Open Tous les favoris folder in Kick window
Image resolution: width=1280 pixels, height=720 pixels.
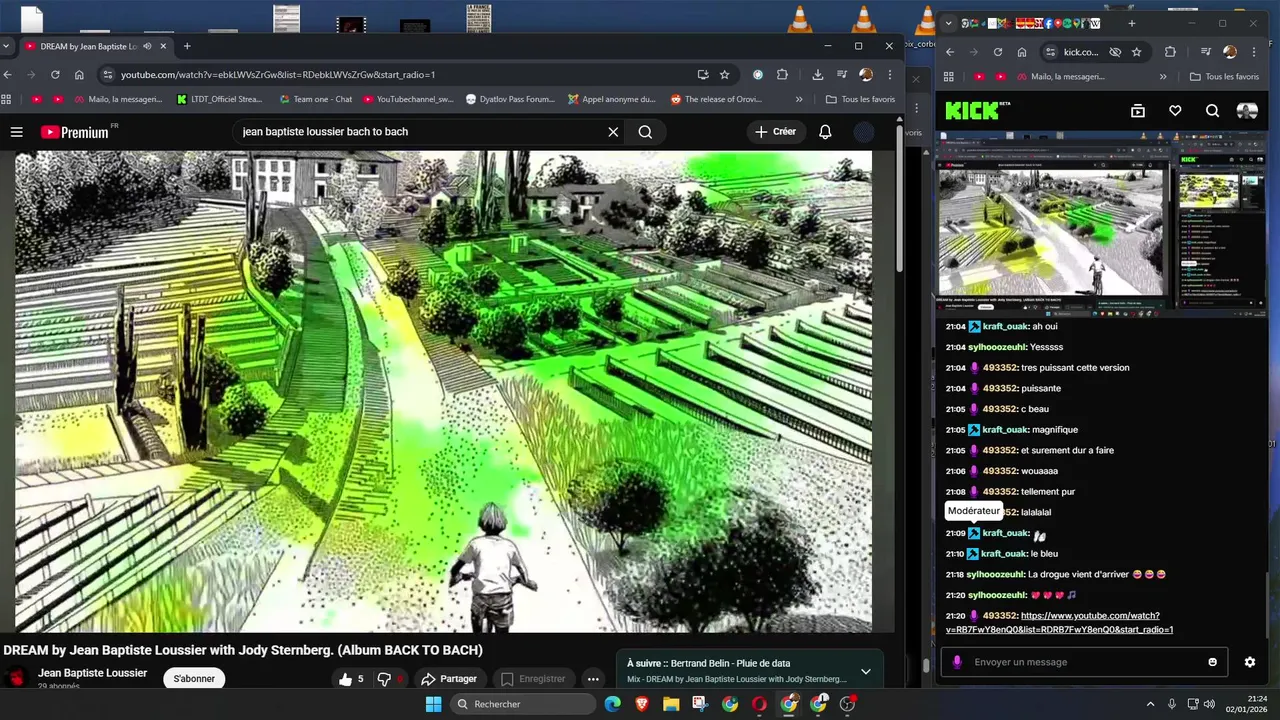click(x=1224, y=76)
